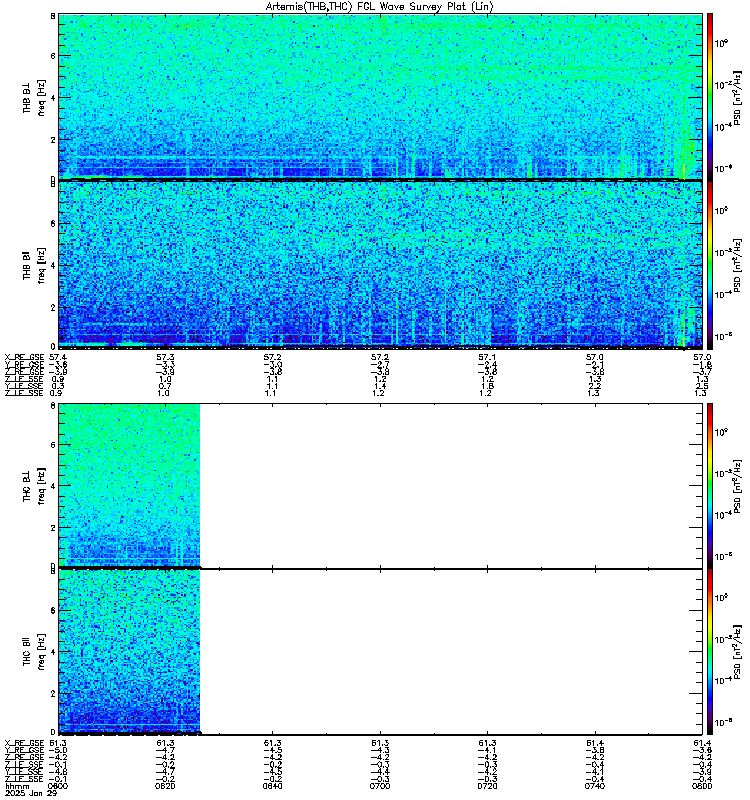The width and height of the screenshot is (750, 800).
Task: Select the THC B∥ freq [Hz] axis label
Action: coord(34,652)
